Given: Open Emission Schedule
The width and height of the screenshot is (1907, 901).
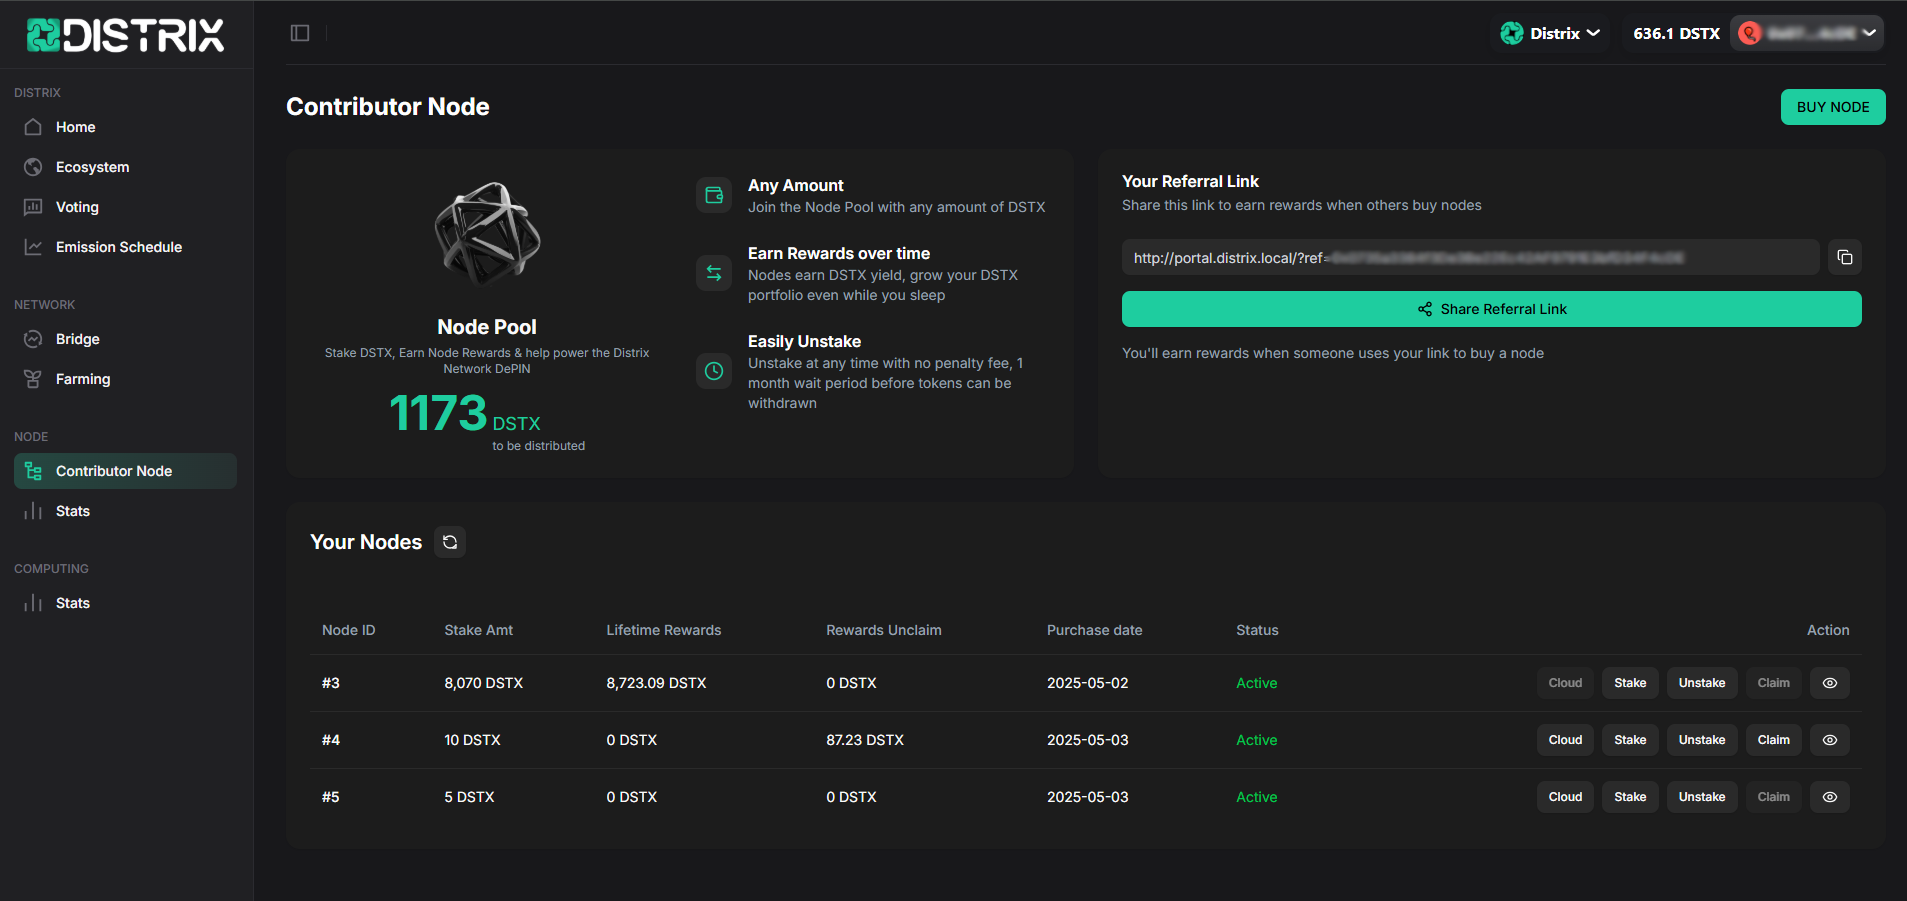Looking at the screenshot, I should (x=125, y=247).
